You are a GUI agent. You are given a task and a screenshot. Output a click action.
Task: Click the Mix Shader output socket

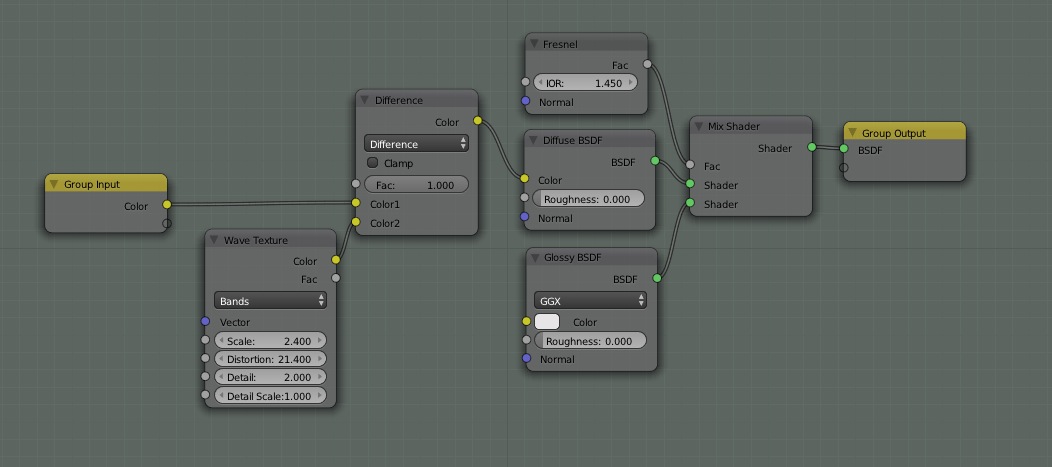[812, 147]
